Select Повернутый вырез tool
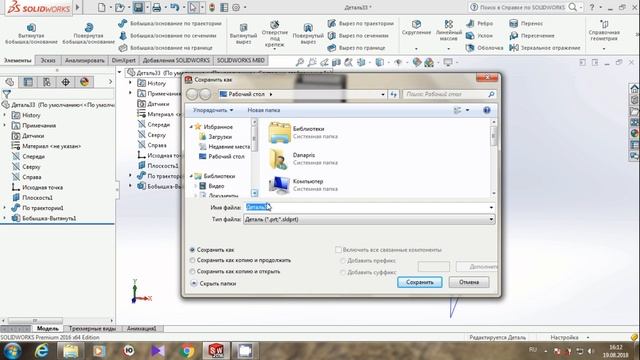640x360 pixels. (x=308, y=33)
